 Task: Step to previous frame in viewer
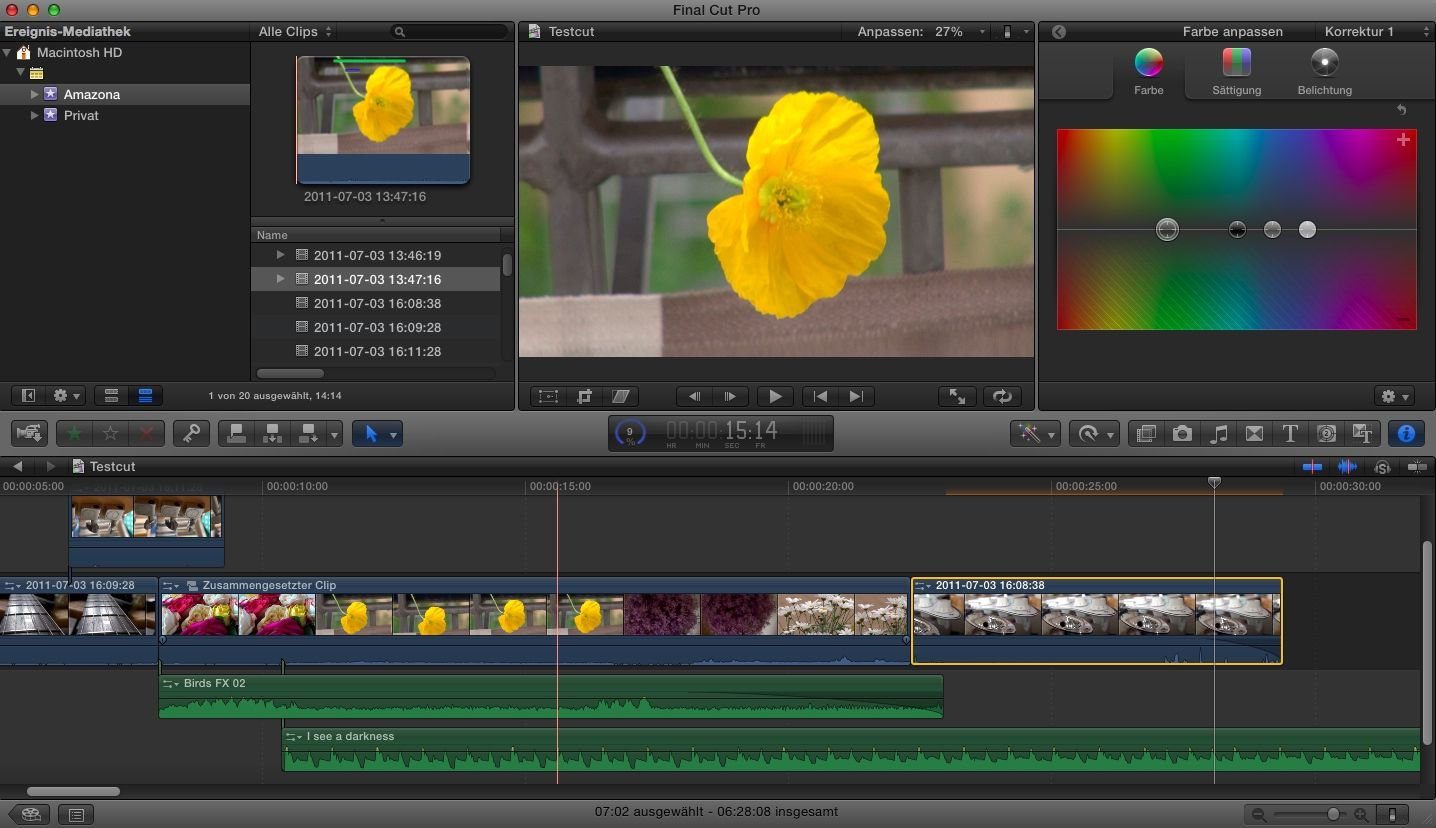(x=694, y=396)
